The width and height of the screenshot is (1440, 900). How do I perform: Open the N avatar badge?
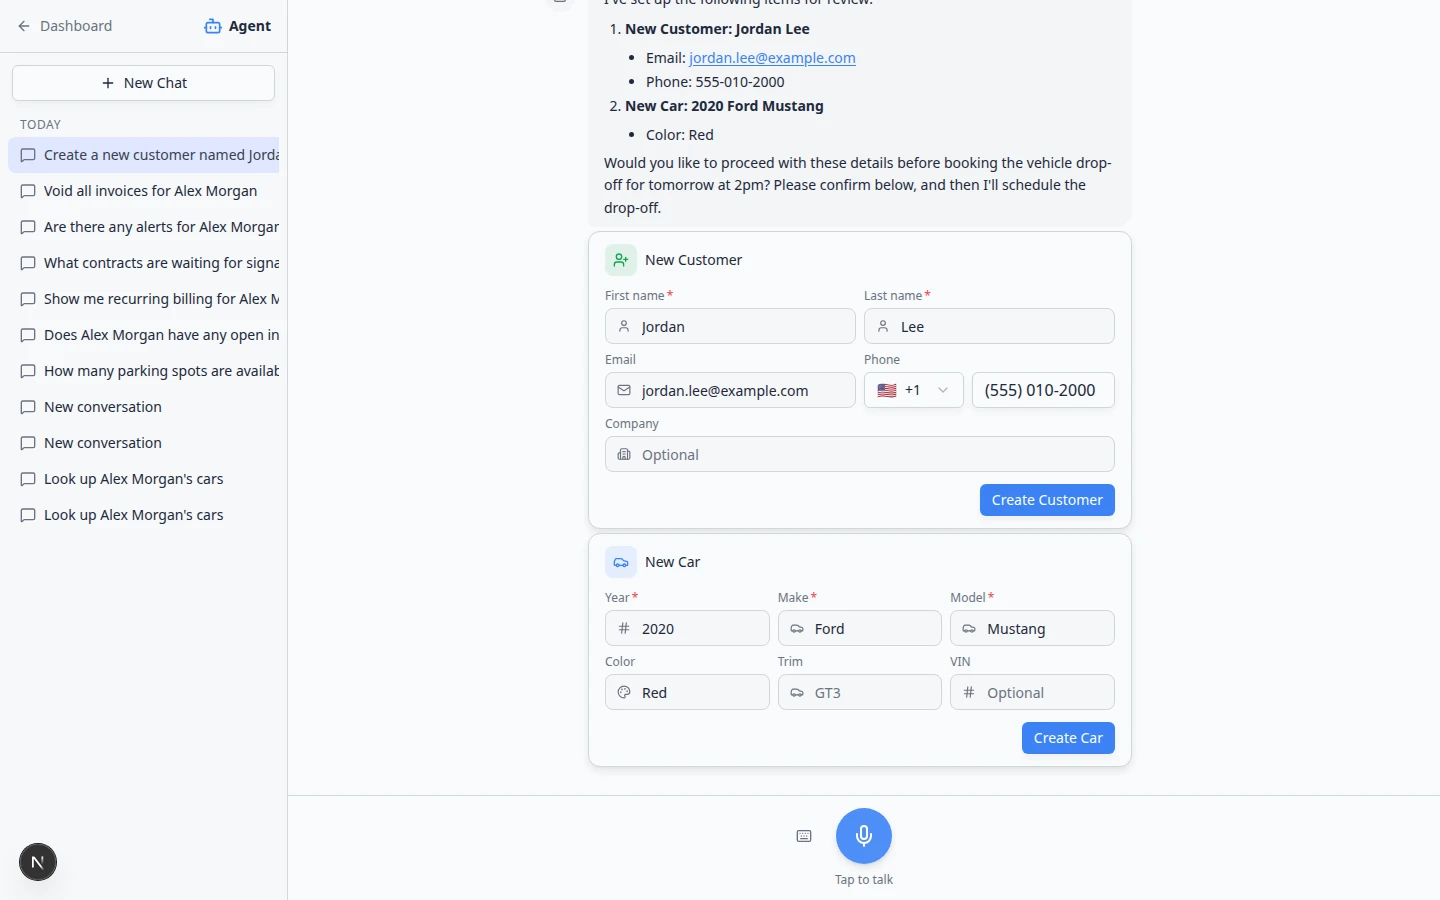38,862
